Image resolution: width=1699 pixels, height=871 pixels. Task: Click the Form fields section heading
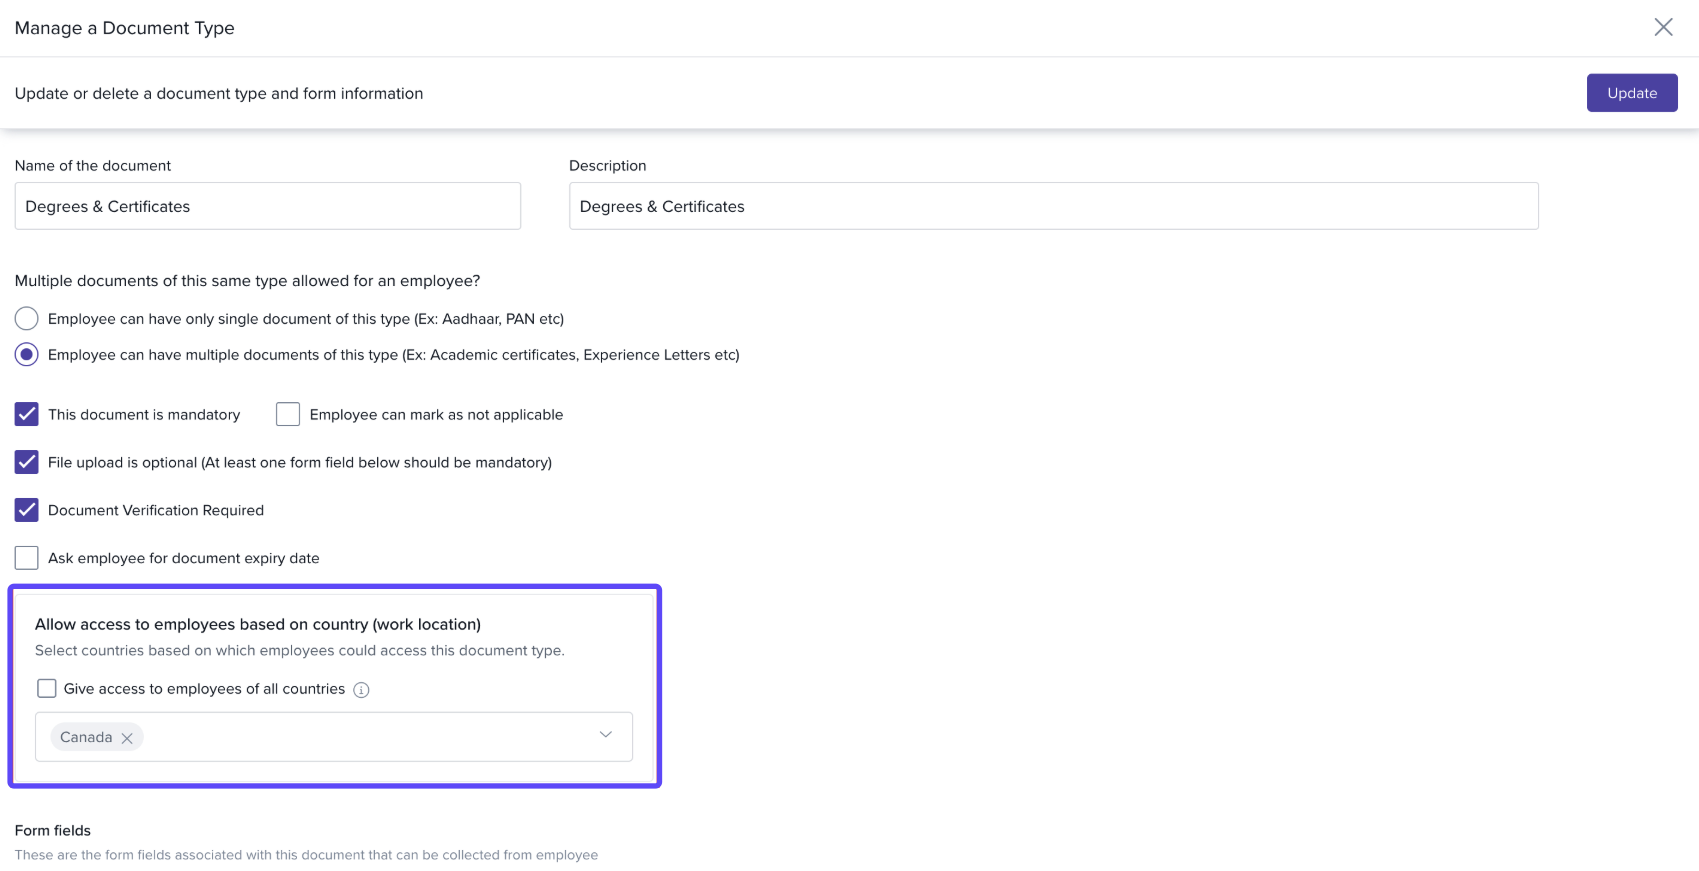(53, 831)
